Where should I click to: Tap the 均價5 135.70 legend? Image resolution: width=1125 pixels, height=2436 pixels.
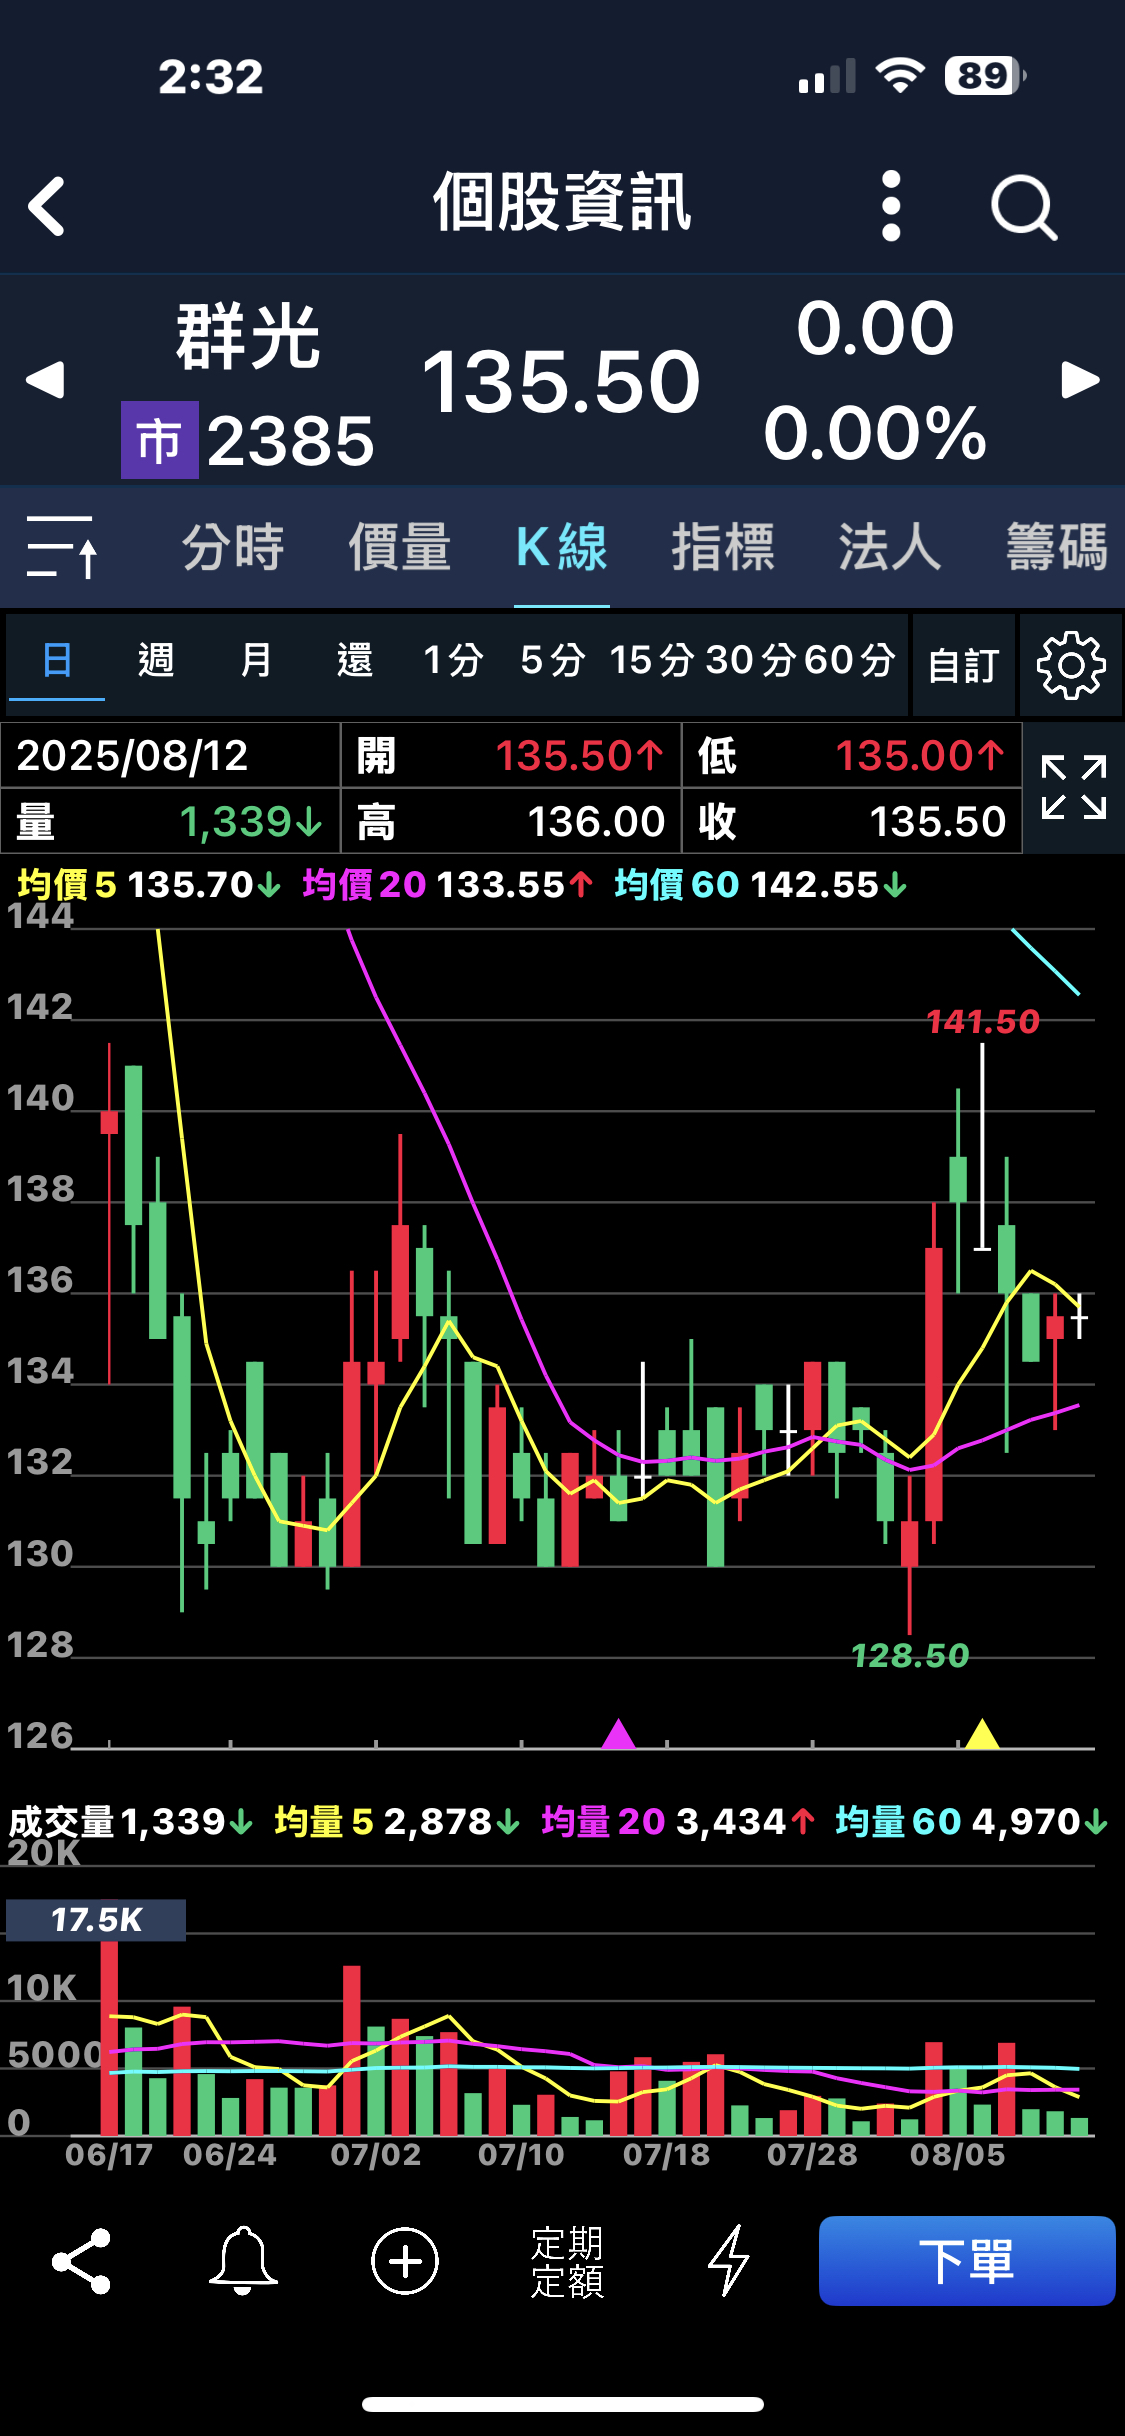point(149,885)
